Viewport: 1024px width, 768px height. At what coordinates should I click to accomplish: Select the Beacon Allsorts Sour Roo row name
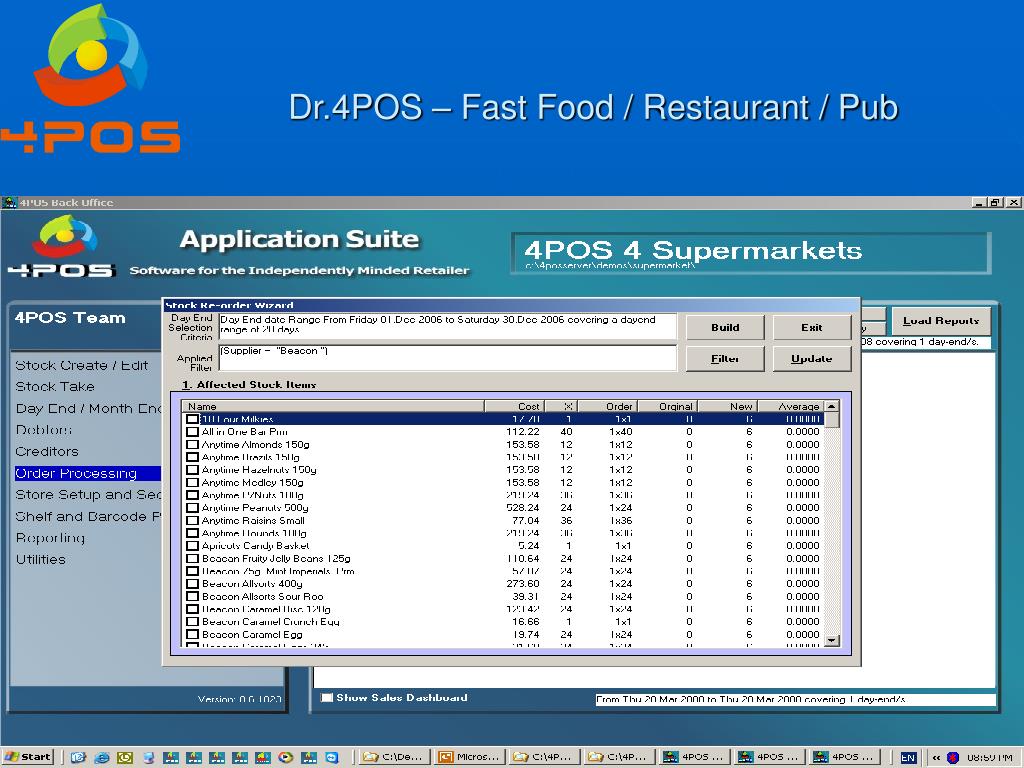click(263, 596)
